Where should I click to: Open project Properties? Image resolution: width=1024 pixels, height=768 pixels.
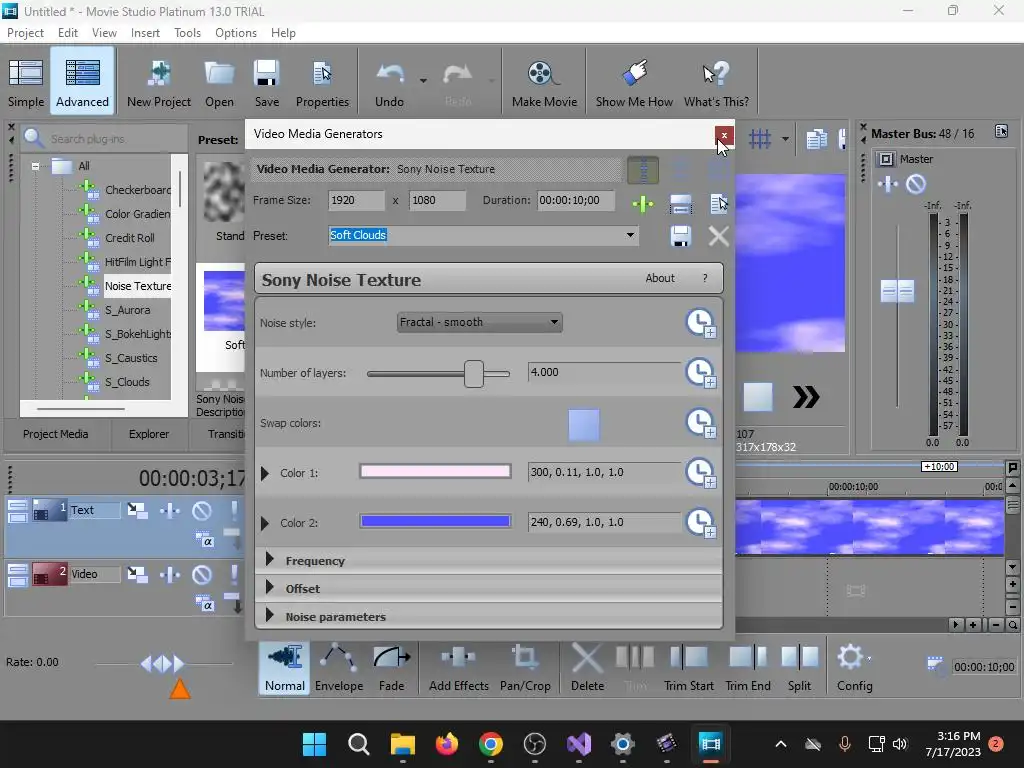click(x=323, y=83)
